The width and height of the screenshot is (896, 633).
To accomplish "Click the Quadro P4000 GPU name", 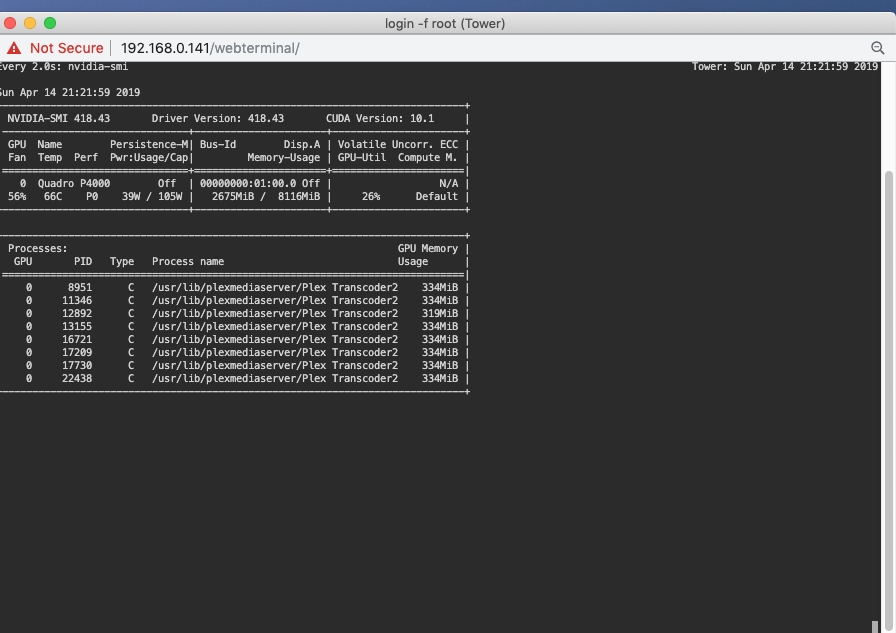I will tap(74, 183).
